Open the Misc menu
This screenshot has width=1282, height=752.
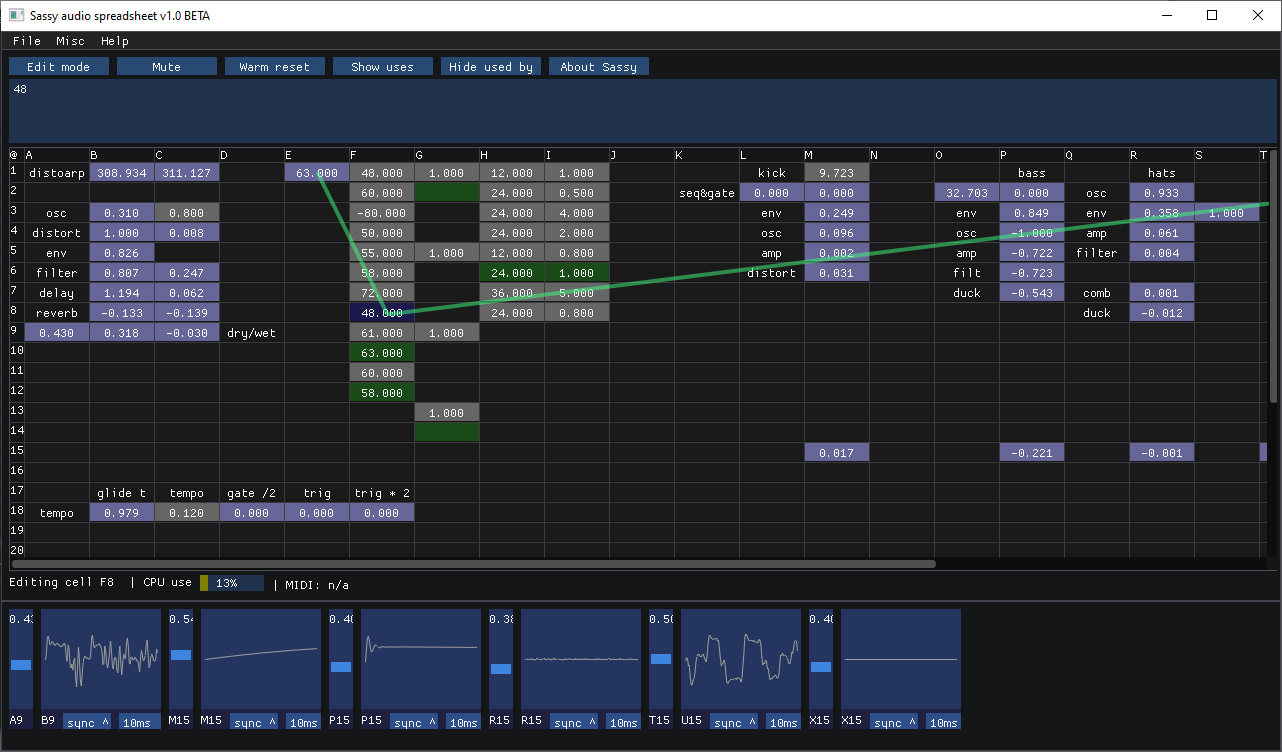coord(70,41)
